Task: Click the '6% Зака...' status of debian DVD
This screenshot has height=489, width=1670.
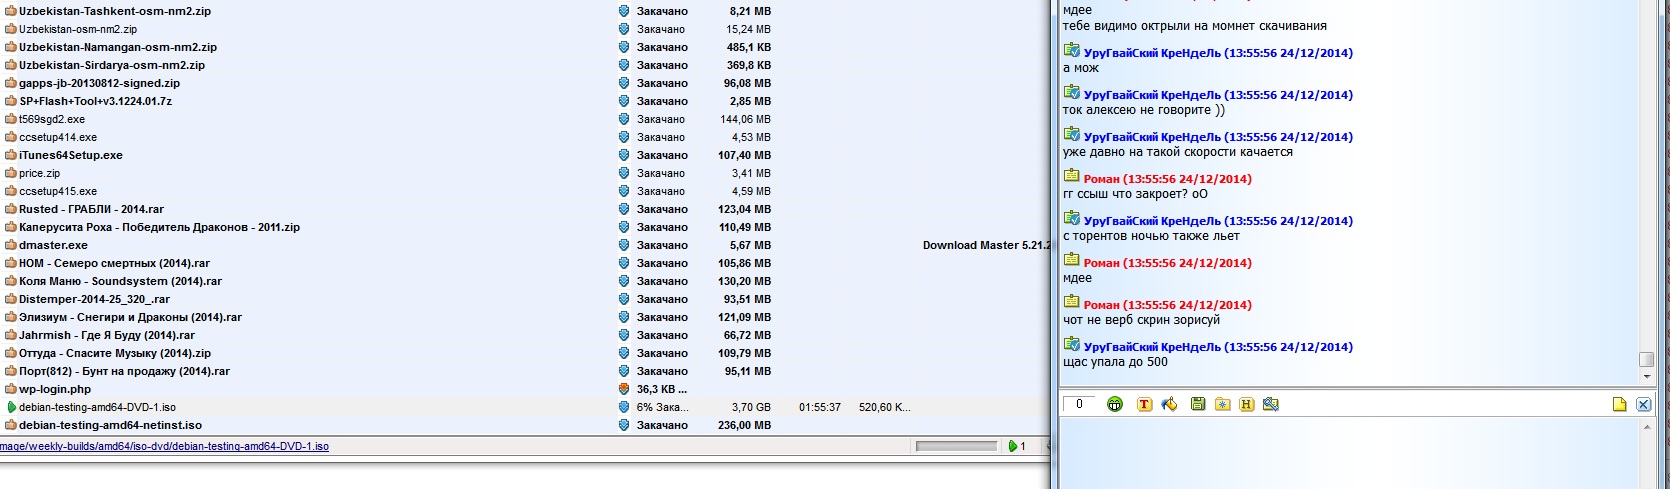Action: tap(662, 407)
